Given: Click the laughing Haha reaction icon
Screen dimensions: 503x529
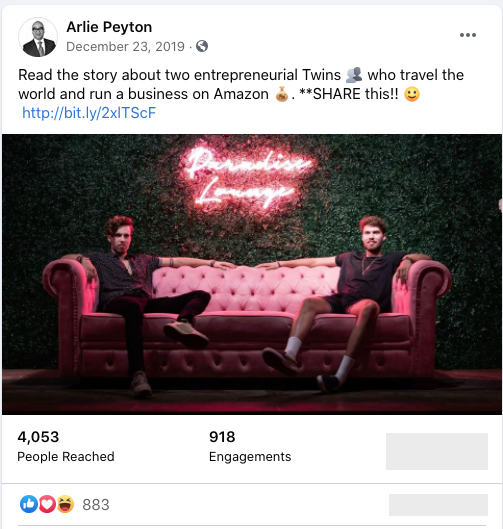Looking at the screenshot, I should pyautogui.click(x=65, y=504).
